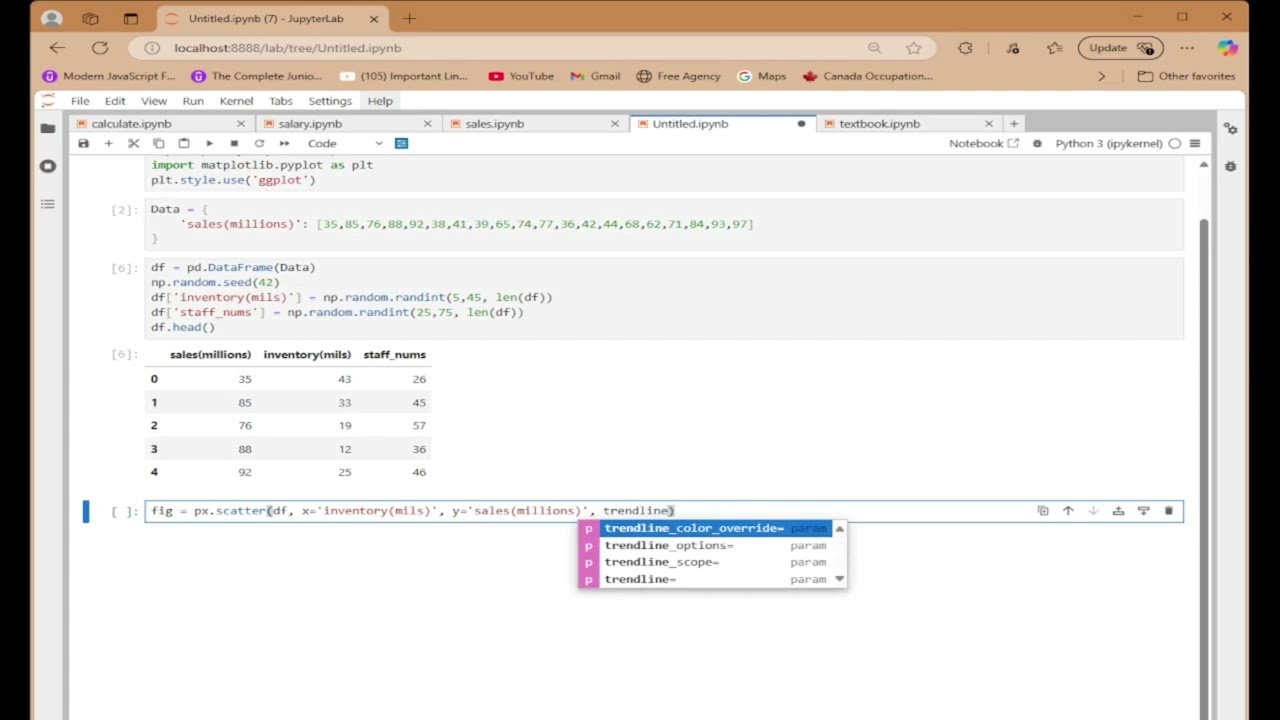Go back in the browser
This screenshot has width=1280, height=720.
pyautogui.click(x=57, y=48)
